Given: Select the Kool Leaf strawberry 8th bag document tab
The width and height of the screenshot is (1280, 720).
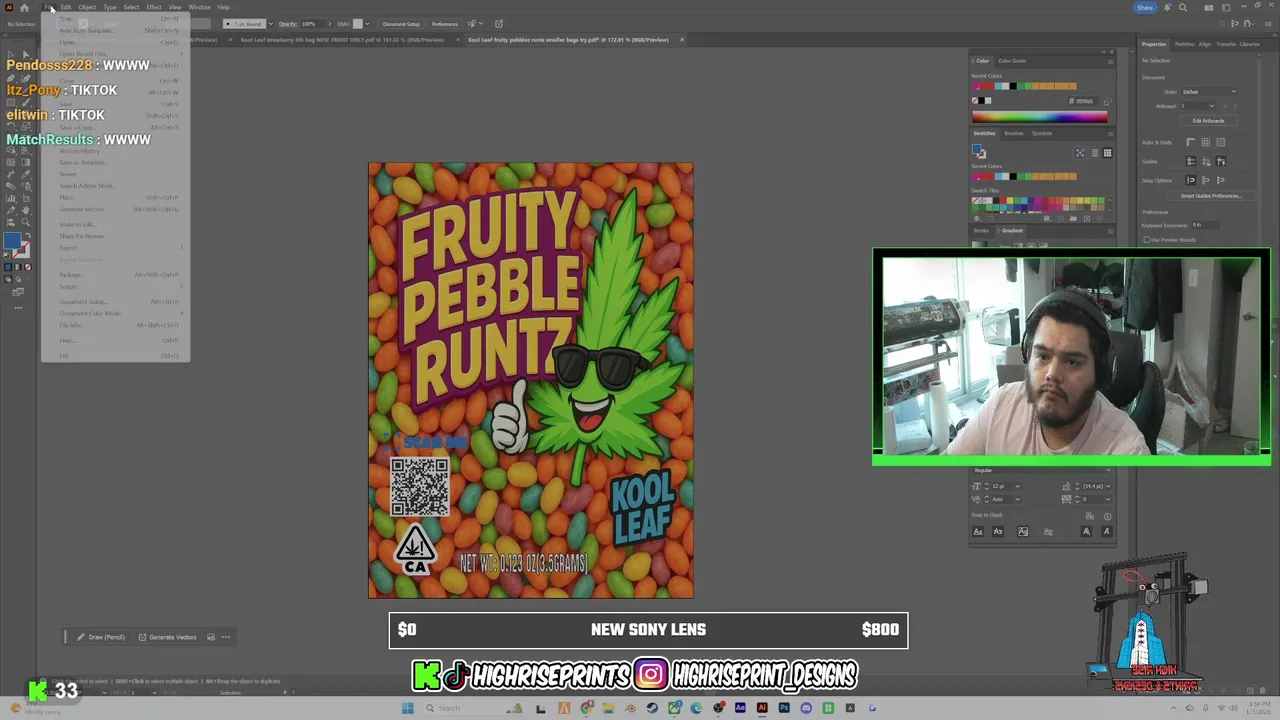Looking at the screenshot, I should pos(342,40).
